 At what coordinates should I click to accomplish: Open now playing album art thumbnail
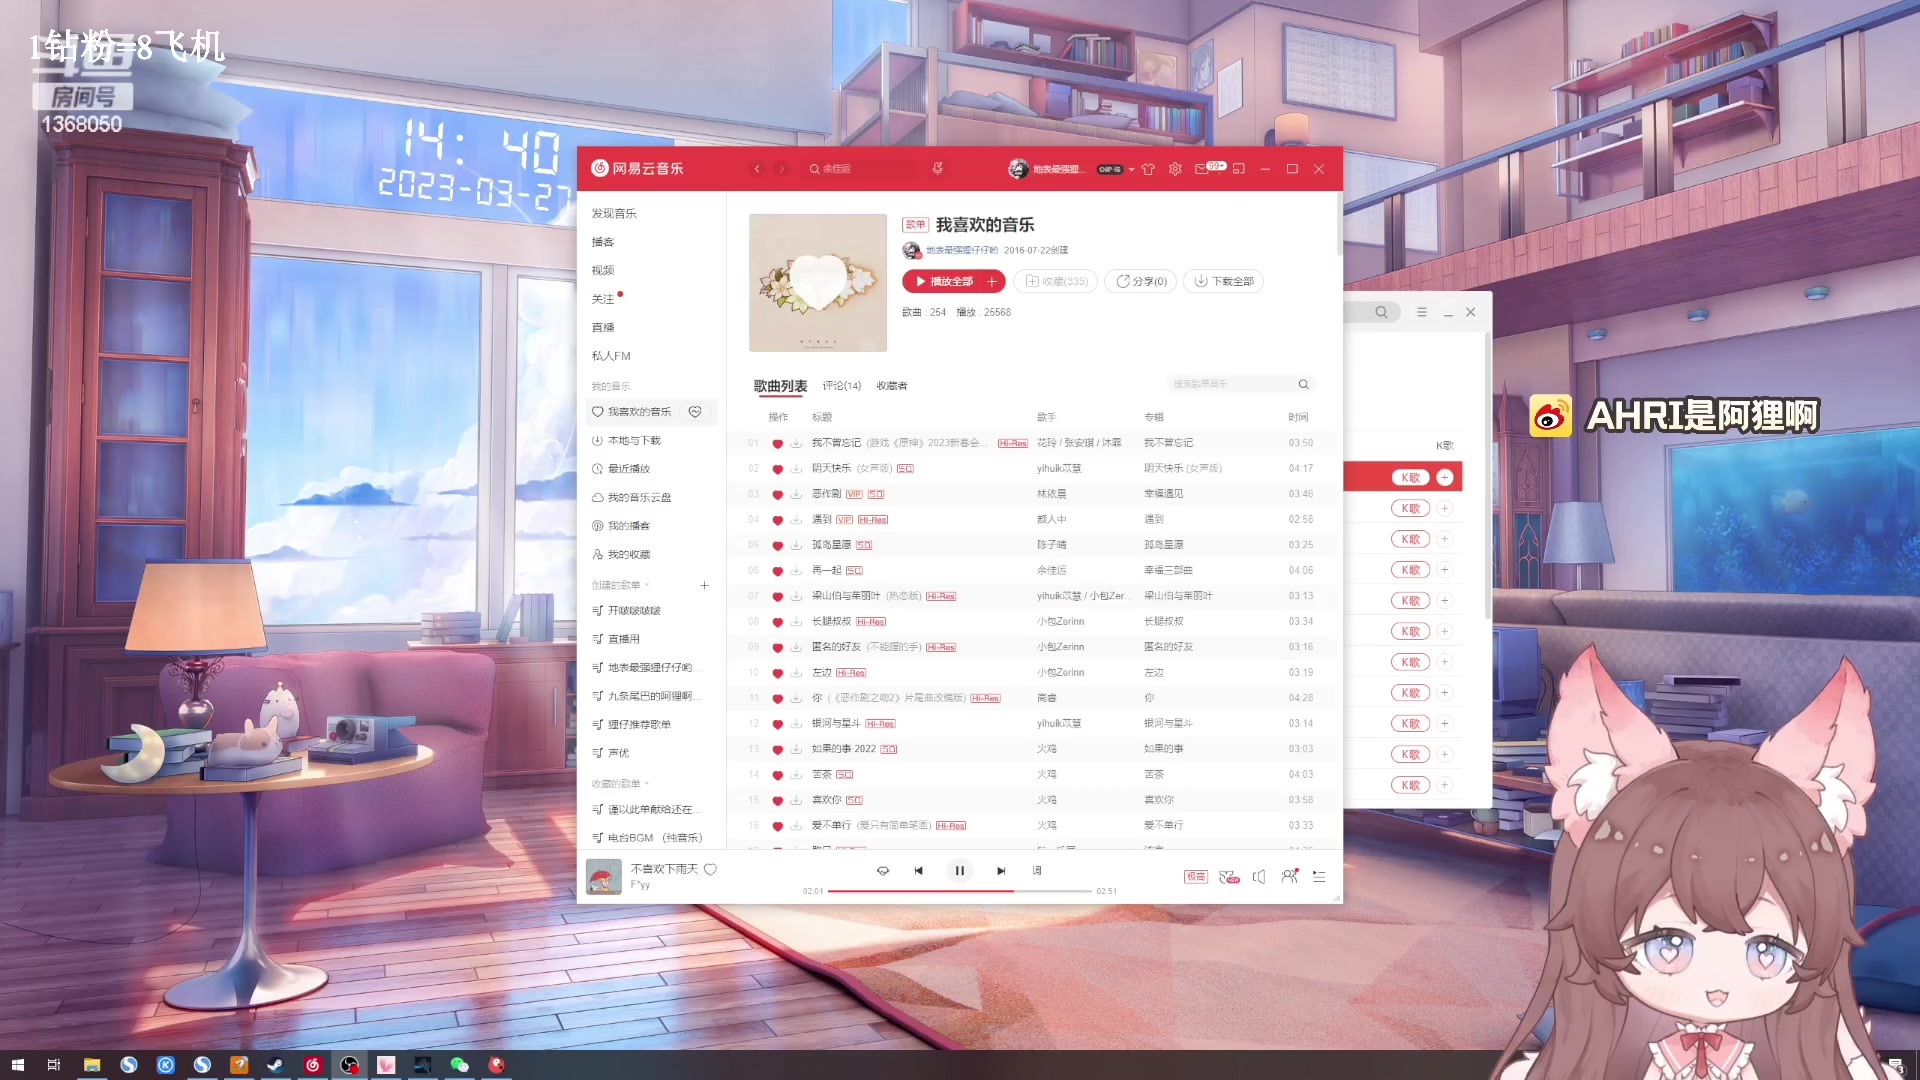click(604, 877)
